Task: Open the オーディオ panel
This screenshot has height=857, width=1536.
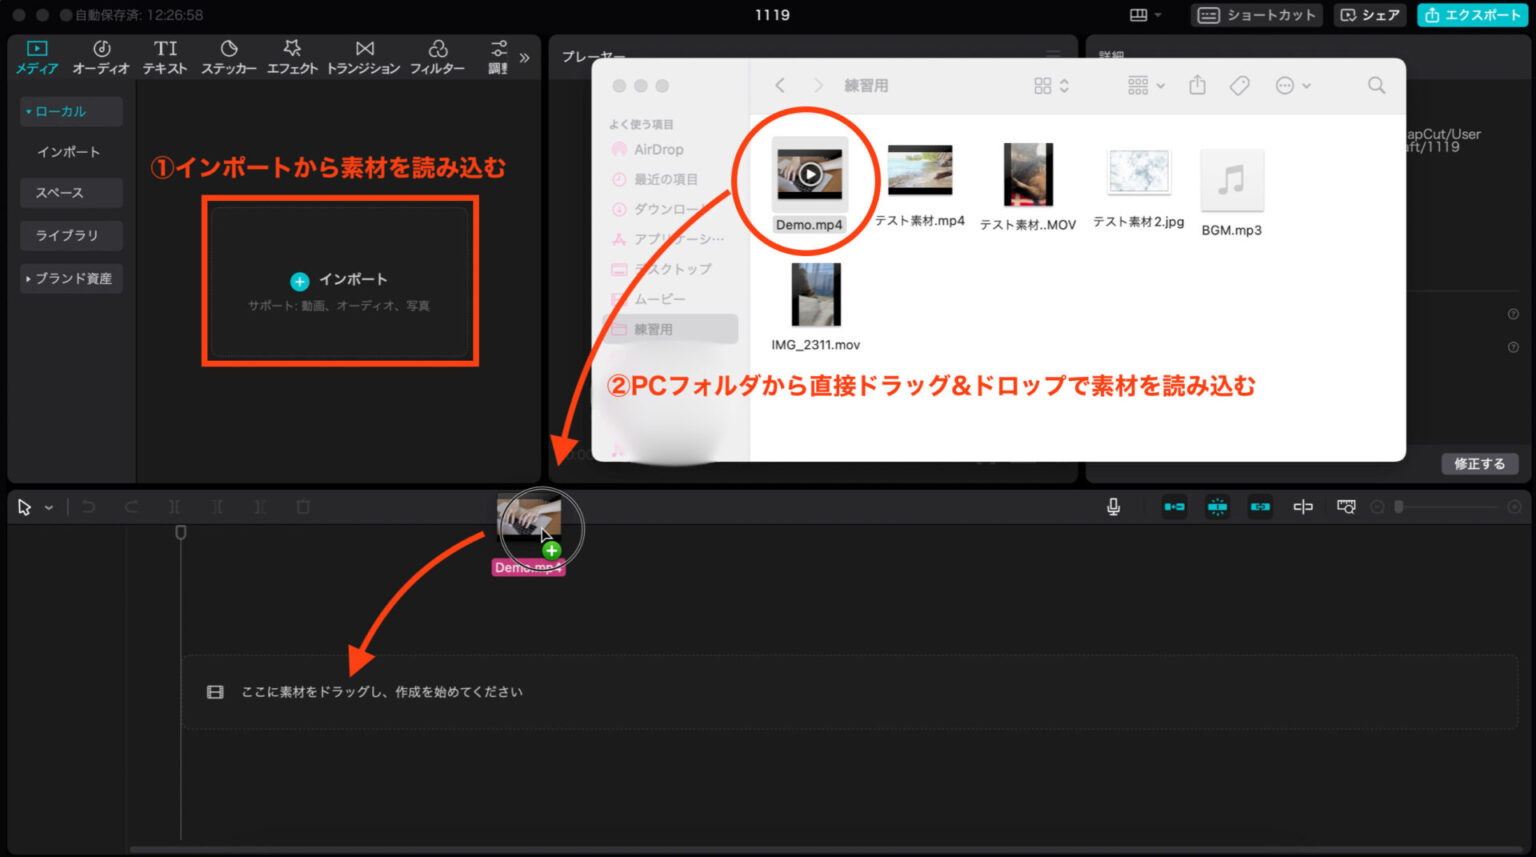Action: [x=100, y=57]
